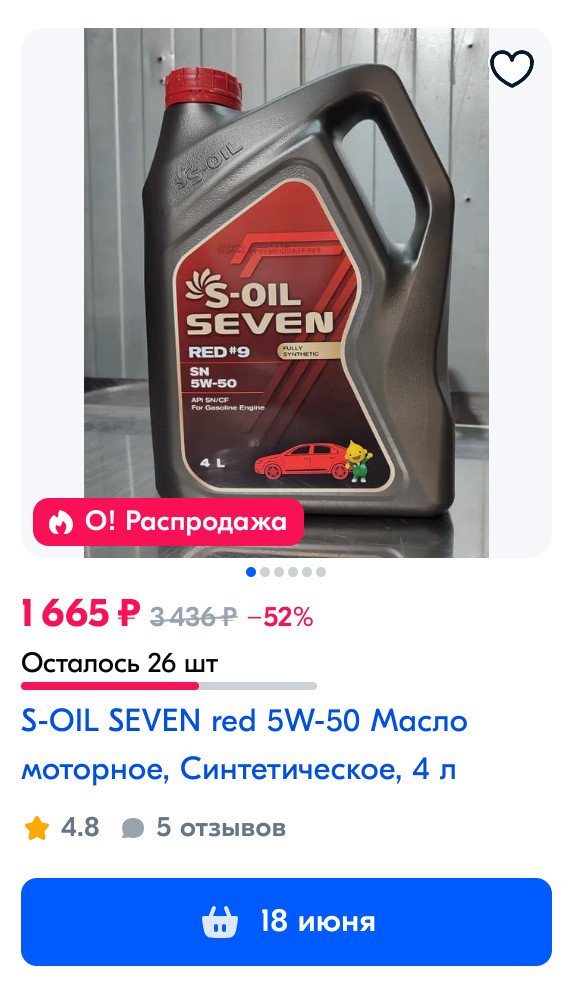Go to the last image carousel dot

(321, 572)
